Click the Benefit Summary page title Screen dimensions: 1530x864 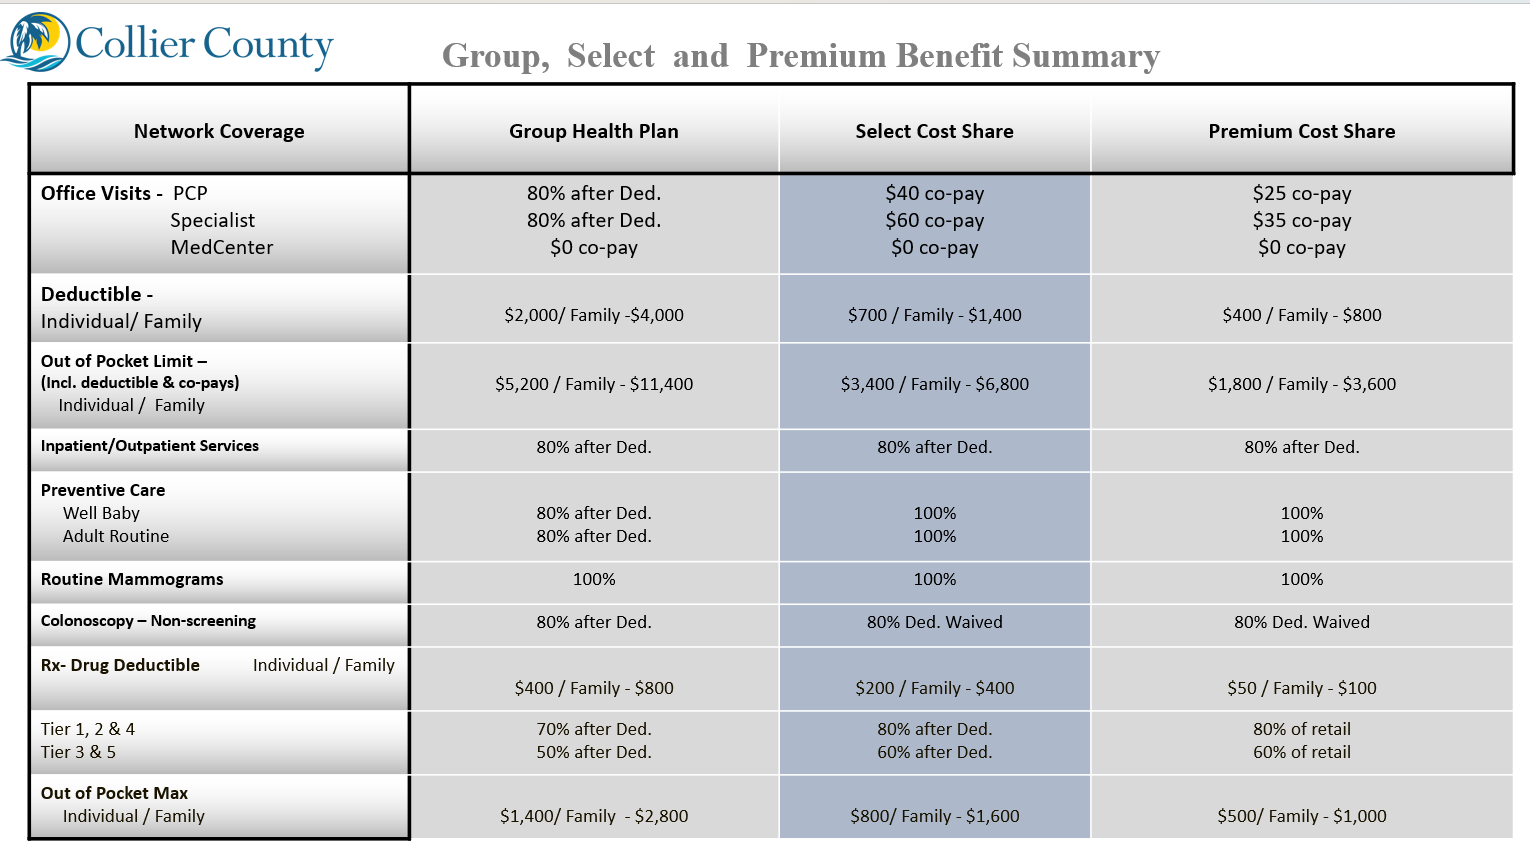[800, 56]
